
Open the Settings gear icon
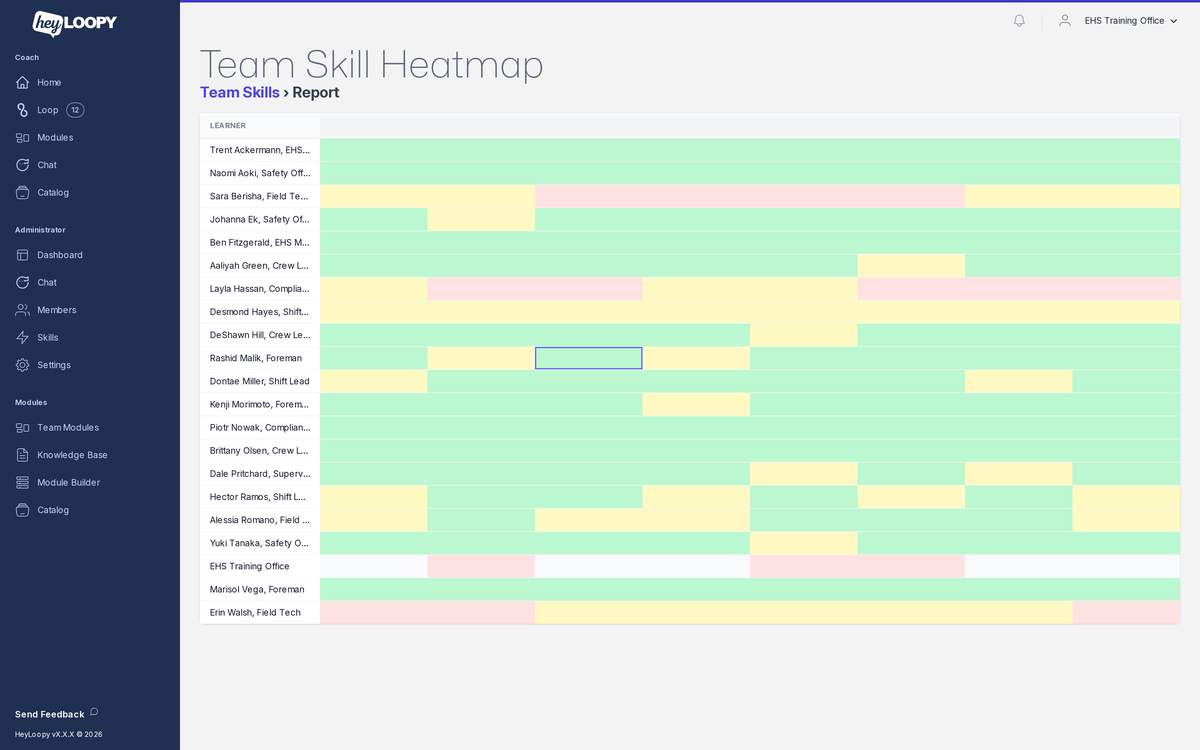[22, 365]
